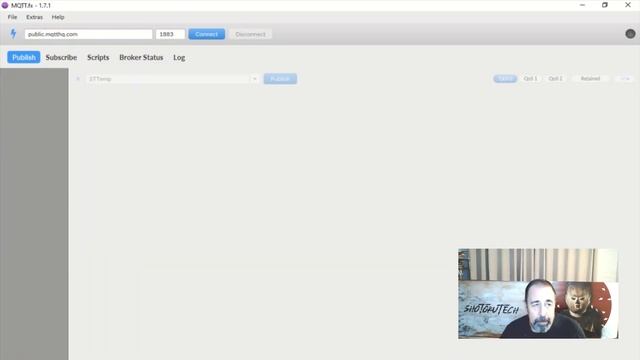Screen dimensions: 640x360
Task: Click the faded Publish message button
Action: [x=280, y=79]
